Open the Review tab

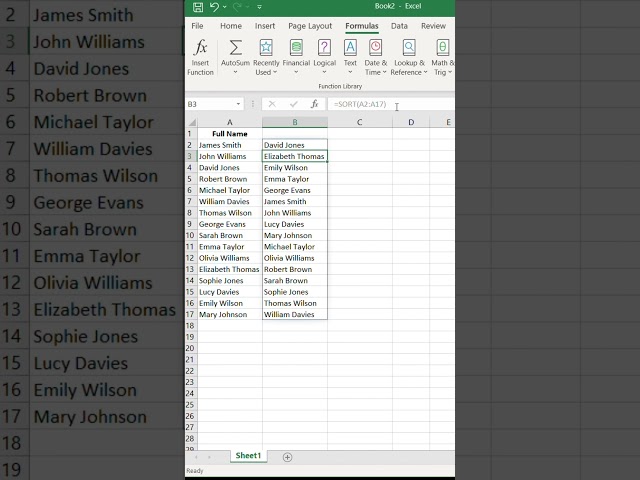[433, 26]
